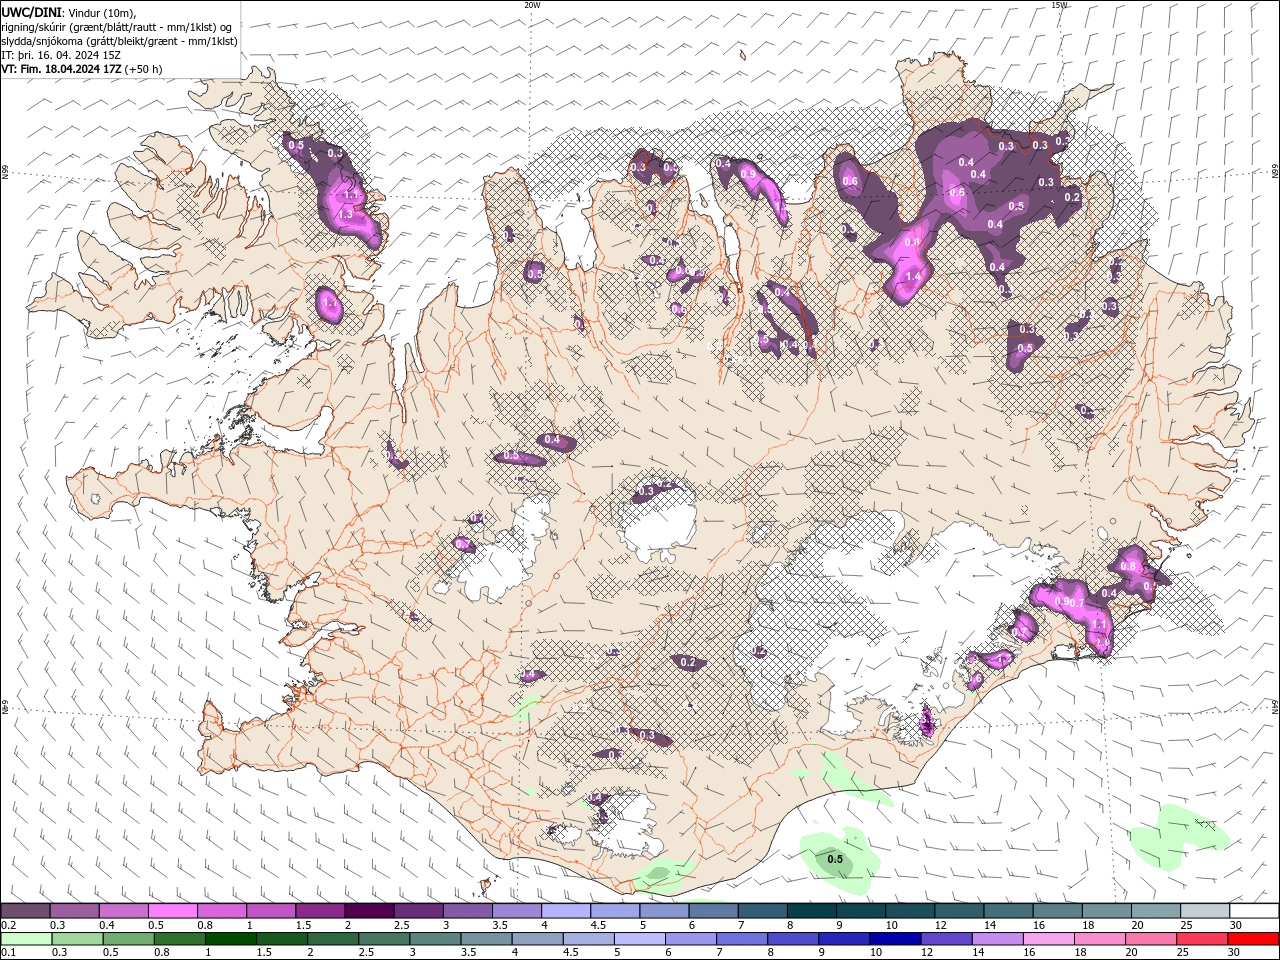The width and height of the screenshot is (1280, 960).
Task: Click the '0.5' value in the green offshore rain area
Action: pos(835,859)
